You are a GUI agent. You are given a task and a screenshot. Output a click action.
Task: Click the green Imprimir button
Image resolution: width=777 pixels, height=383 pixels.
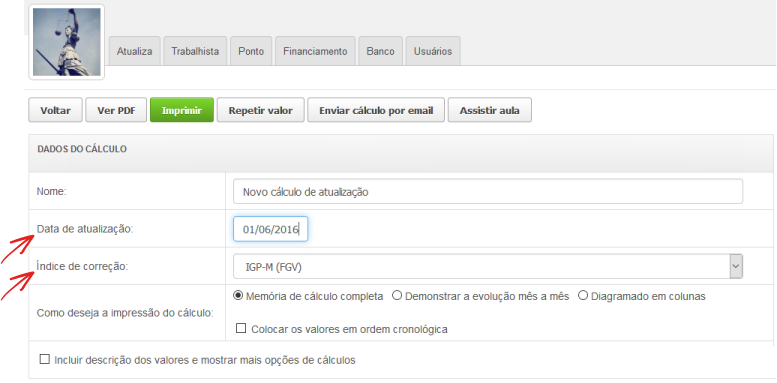[x=182, y=110]
